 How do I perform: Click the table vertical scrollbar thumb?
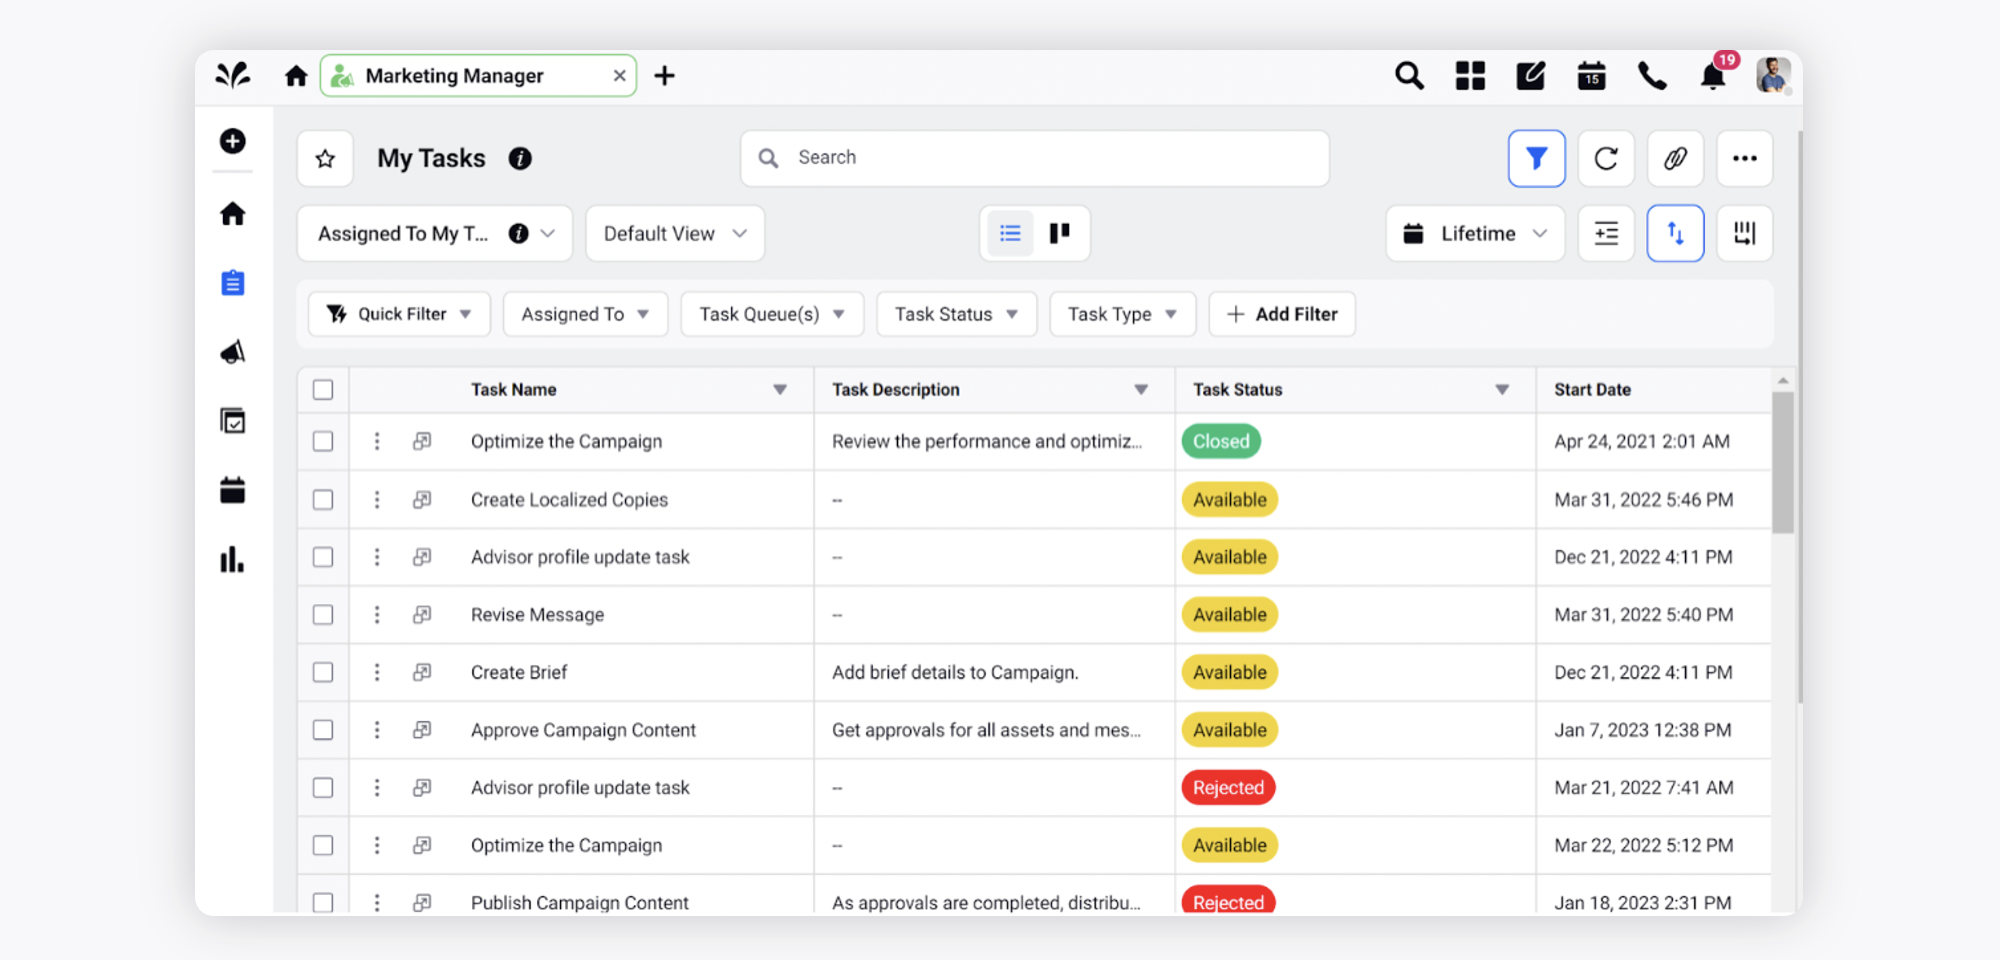pos(1783,462)
